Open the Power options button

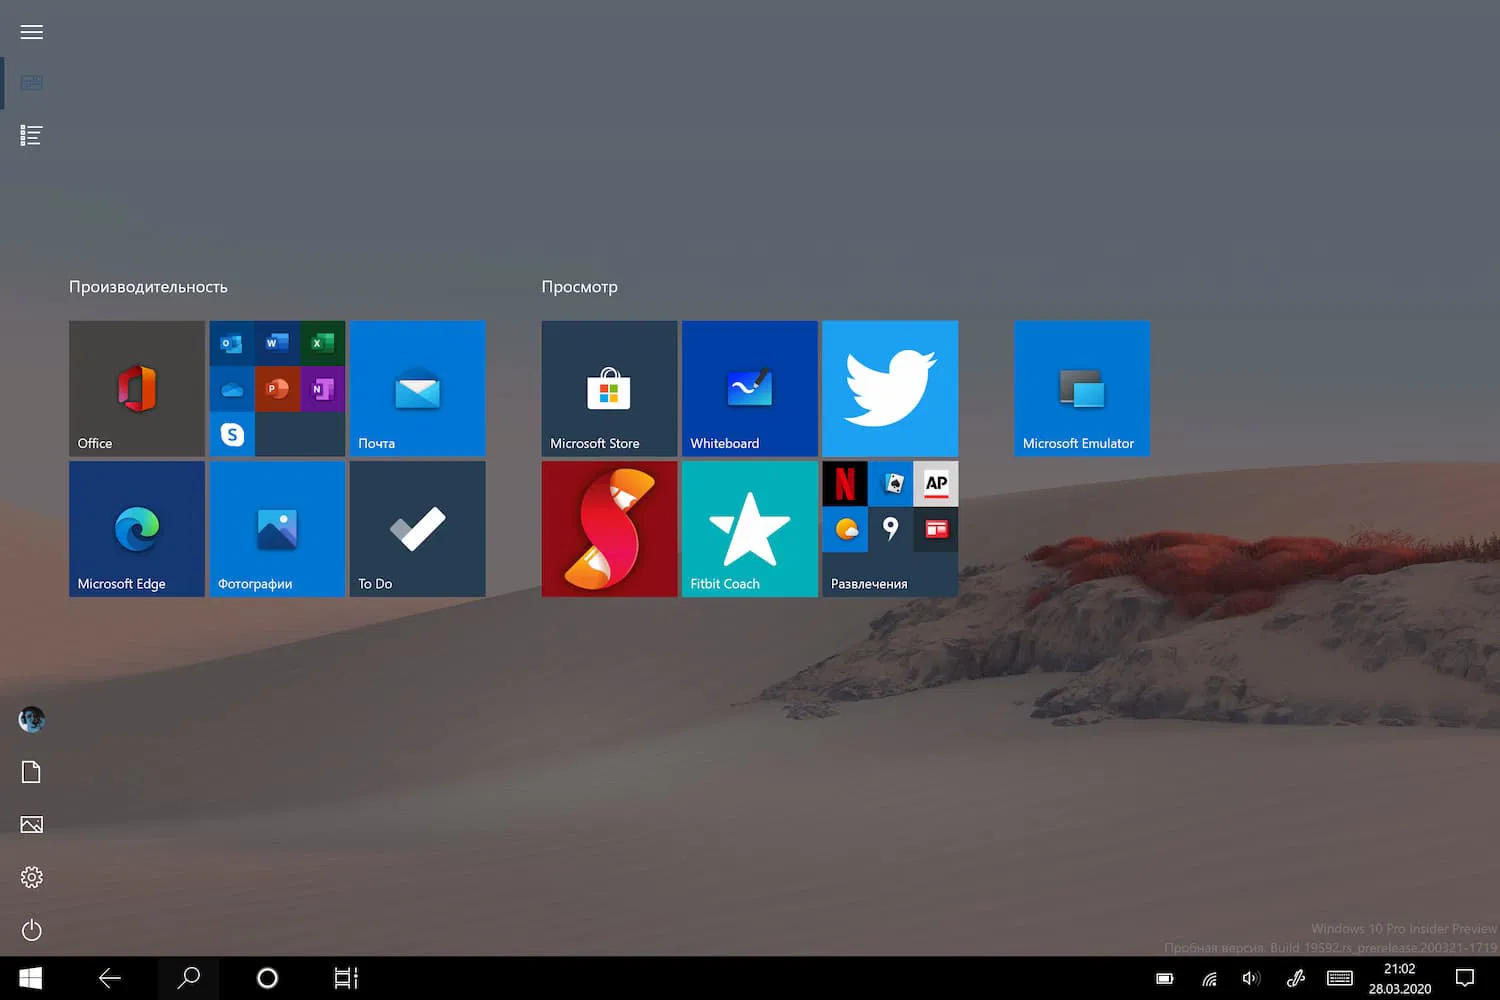pos(32,930)
